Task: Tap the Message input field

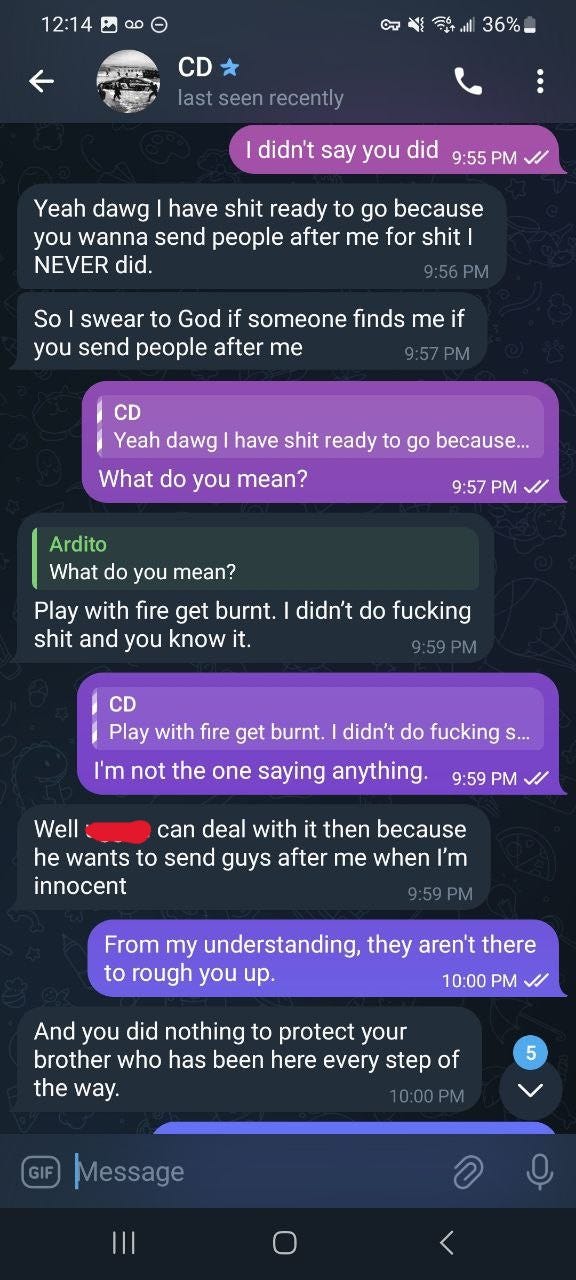Action: click(x=255, y=1172)
